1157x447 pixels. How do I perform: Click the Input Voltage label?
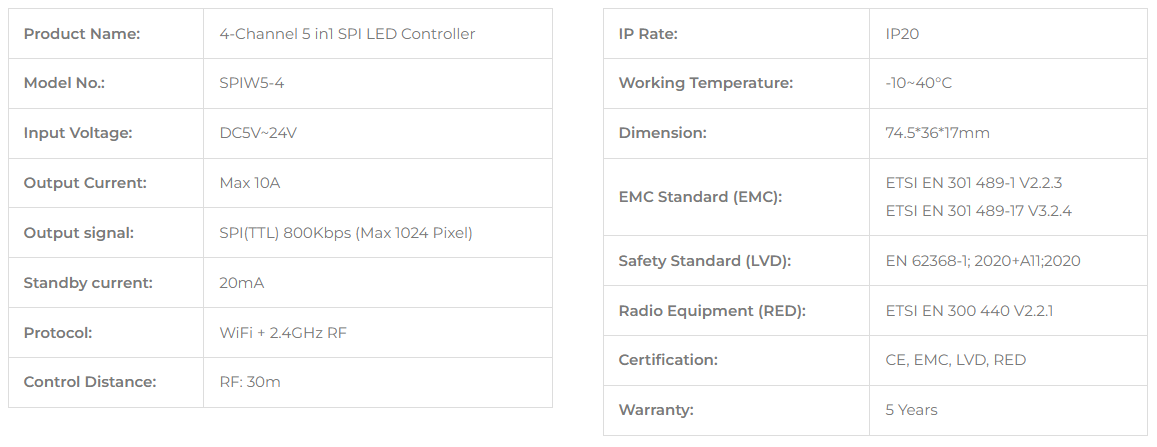pyautogui.click(x=78, y=133)
